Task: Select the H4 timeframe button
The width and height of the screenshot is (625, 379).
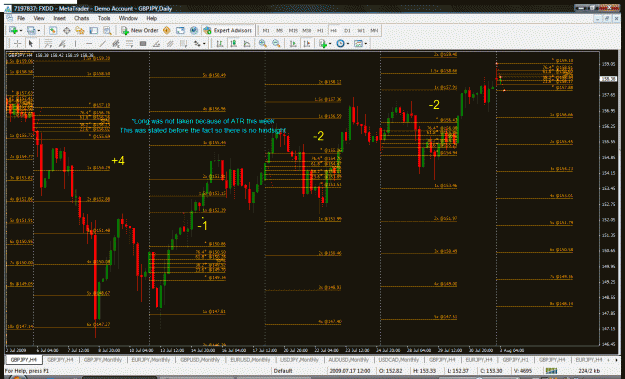Action: (x=334, y=30)
